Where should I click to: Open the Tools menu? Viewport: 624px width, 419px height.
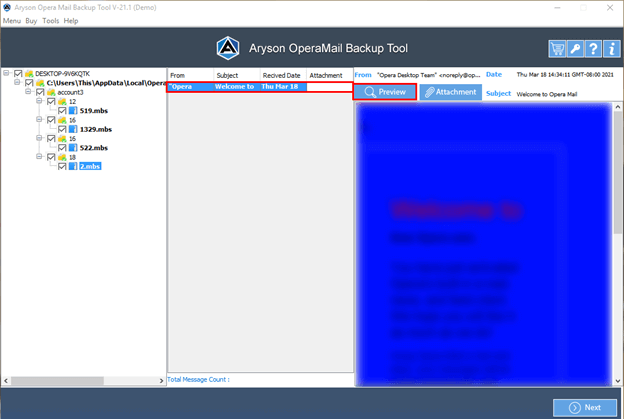pos(51,21)
